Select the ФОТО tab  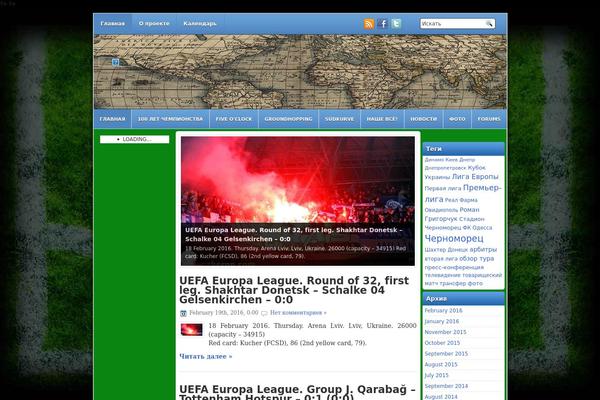tap(457, 119)
